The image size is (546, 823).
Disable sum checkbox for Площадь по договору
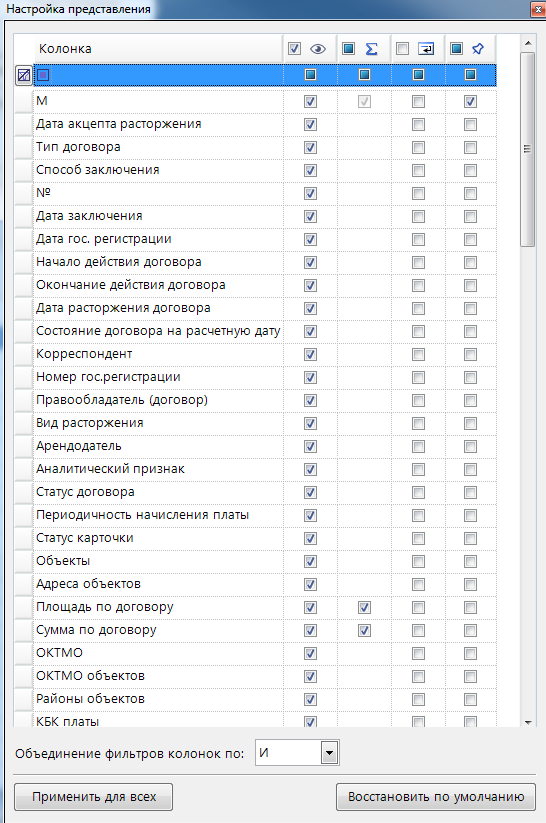(x=364, y=607)
